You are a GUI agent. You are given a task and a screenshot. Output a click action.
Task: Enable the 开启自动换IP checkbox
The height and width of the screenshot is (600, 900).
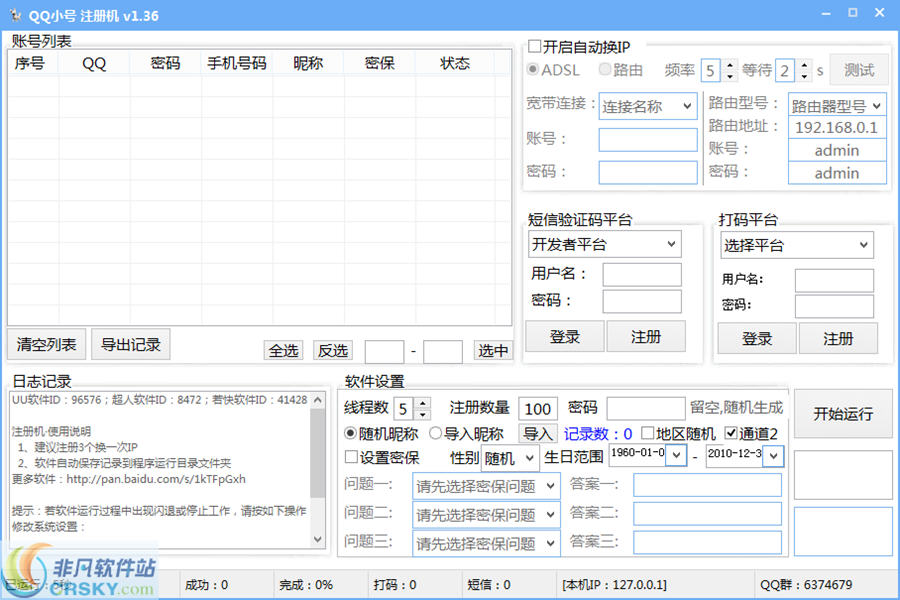[534, 46]
